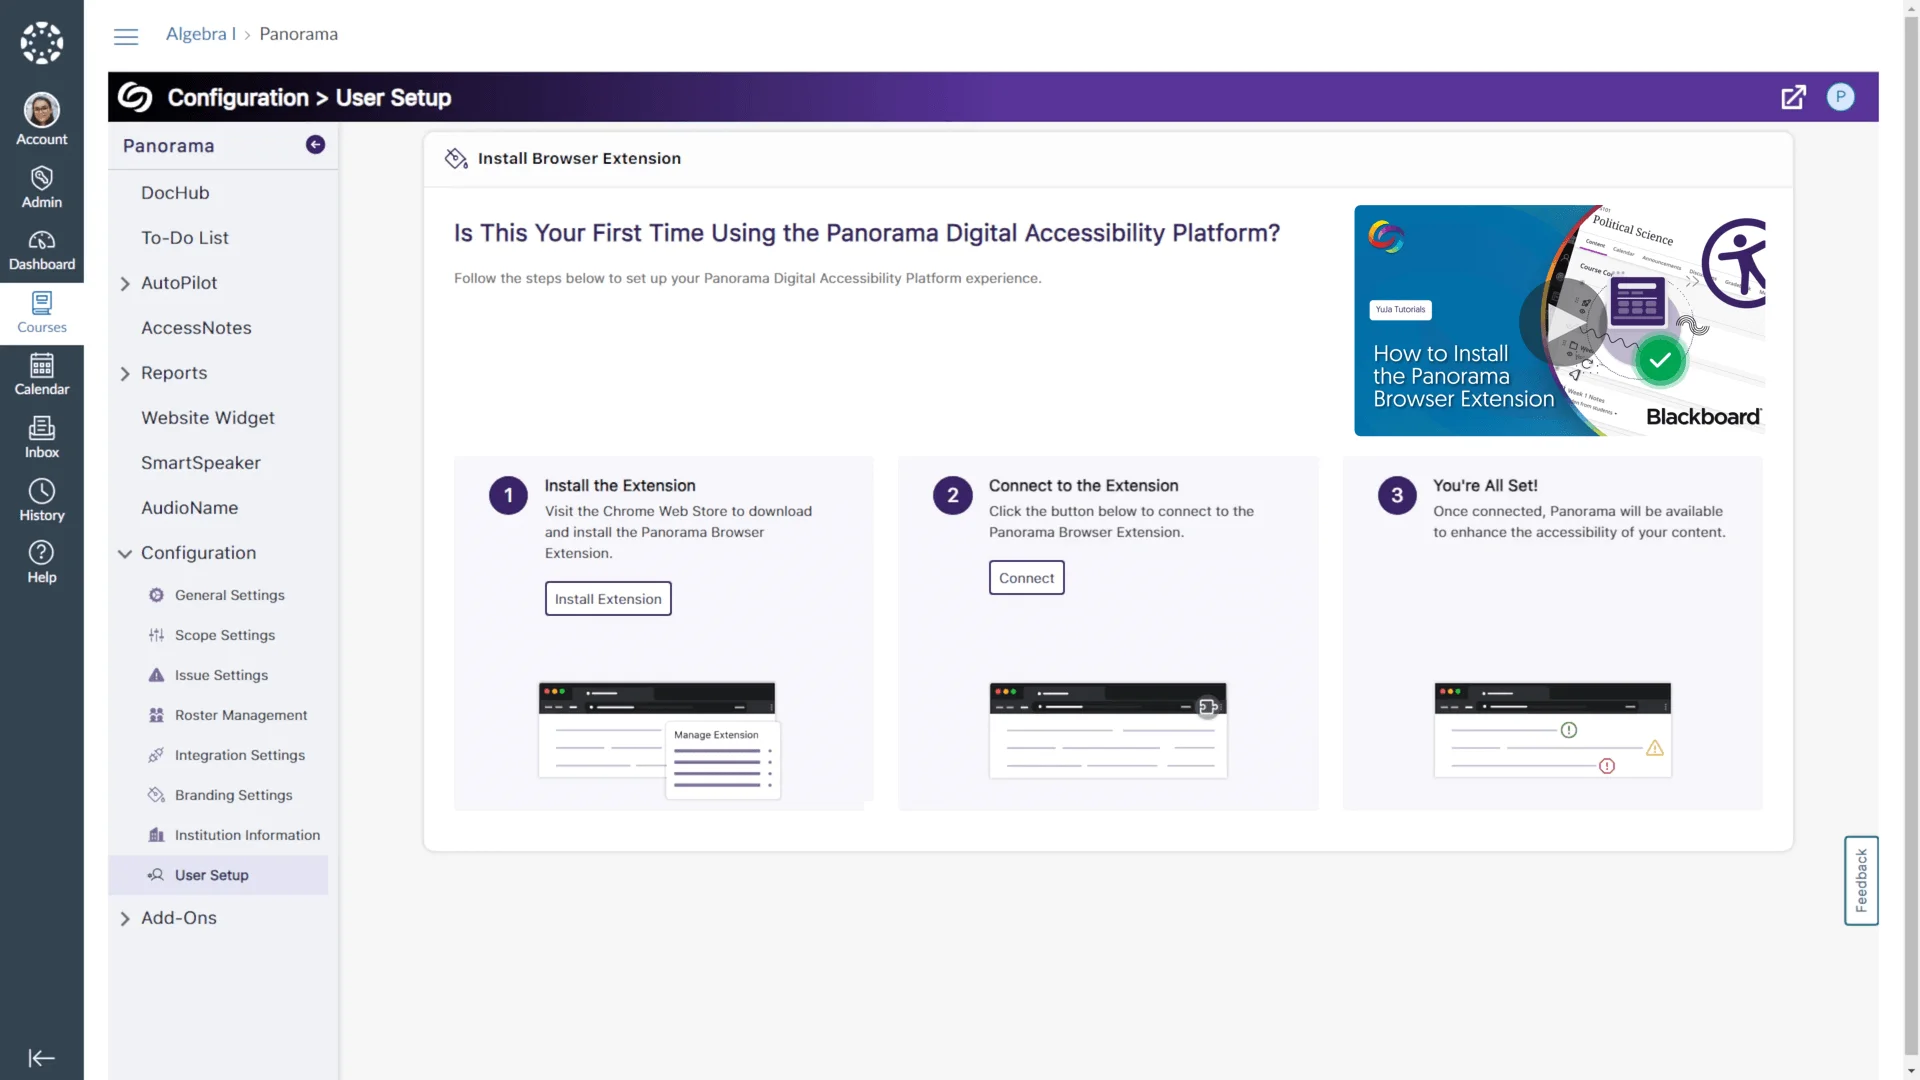Click the Install Browser Extension header icon
Viewport: 1920px width, 1080px height.
(456, 158)
